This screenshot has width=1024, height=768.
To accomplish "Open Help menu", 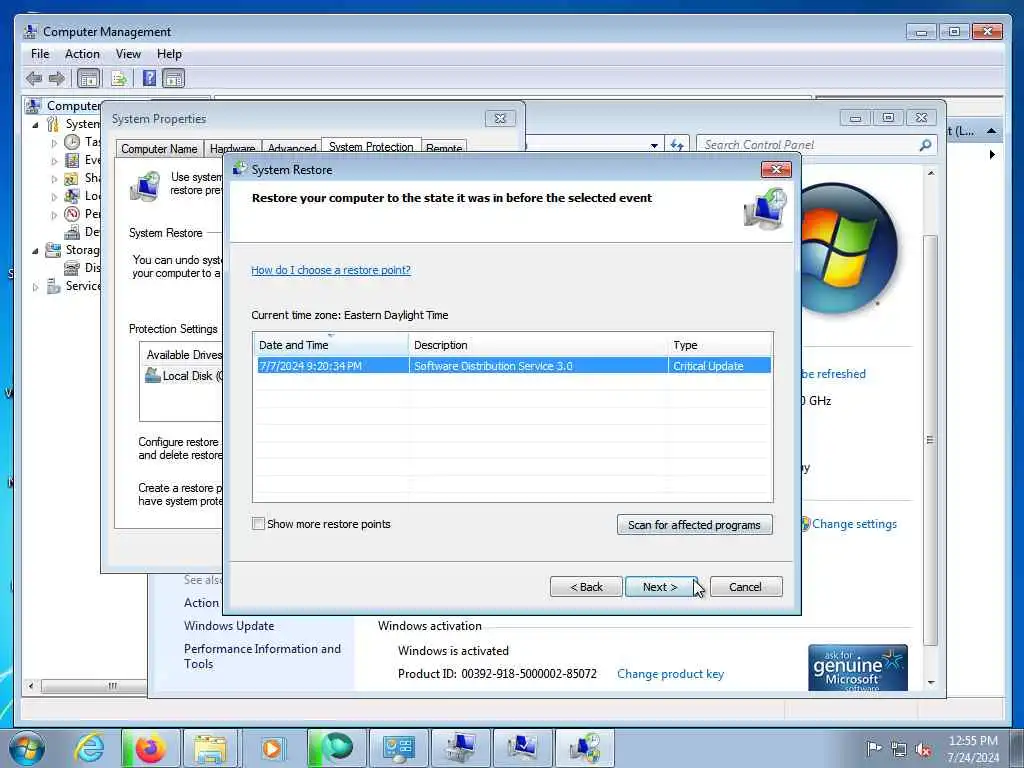I will coord(169,54).
